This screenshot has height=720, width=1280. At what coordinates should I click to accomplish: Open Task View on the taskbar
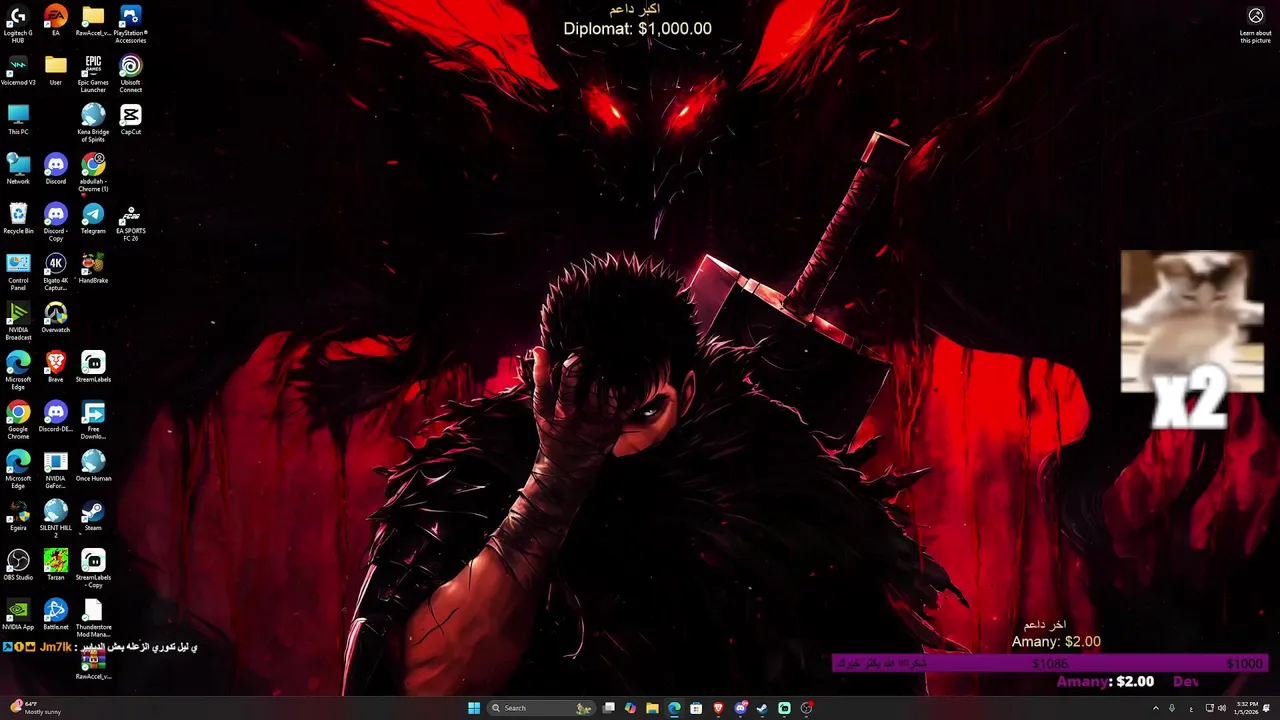608,708
